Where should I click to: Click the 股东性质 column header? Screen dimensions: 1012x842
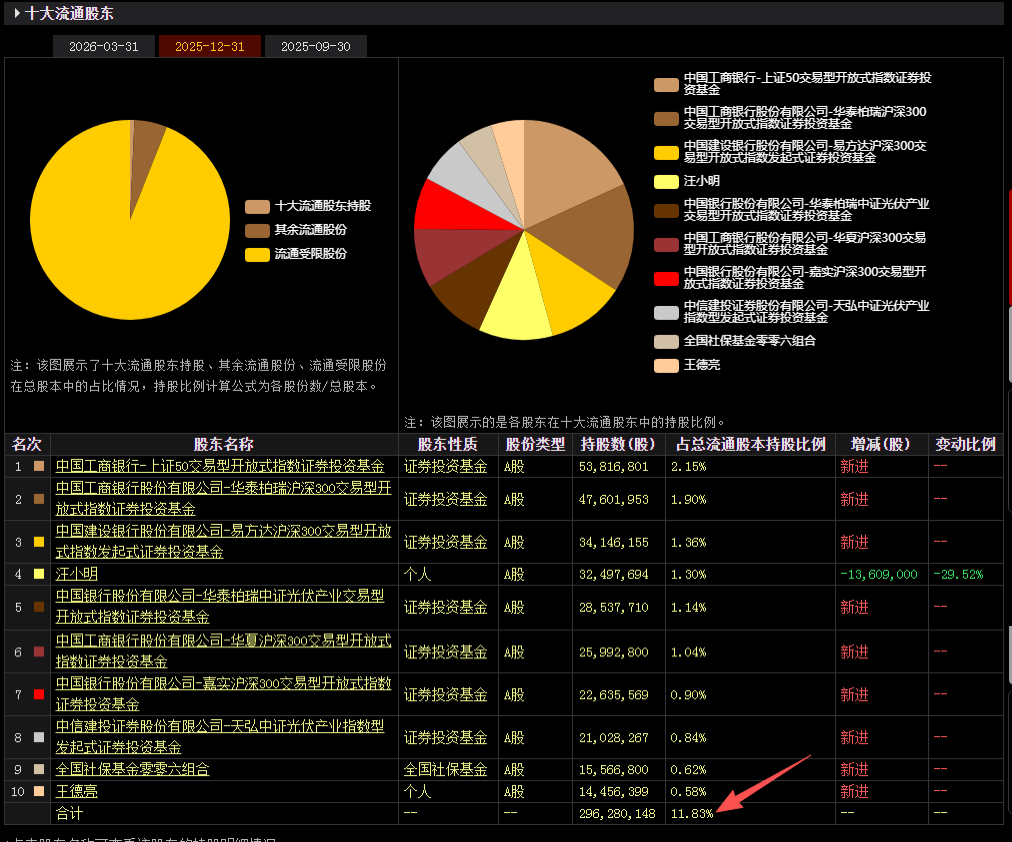(447, 444)
